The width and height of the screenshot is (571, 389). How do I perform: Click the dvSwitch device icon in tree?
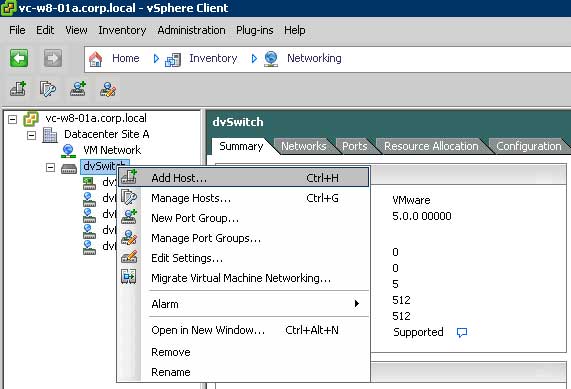pyautogui.click(x=69, y=168)
